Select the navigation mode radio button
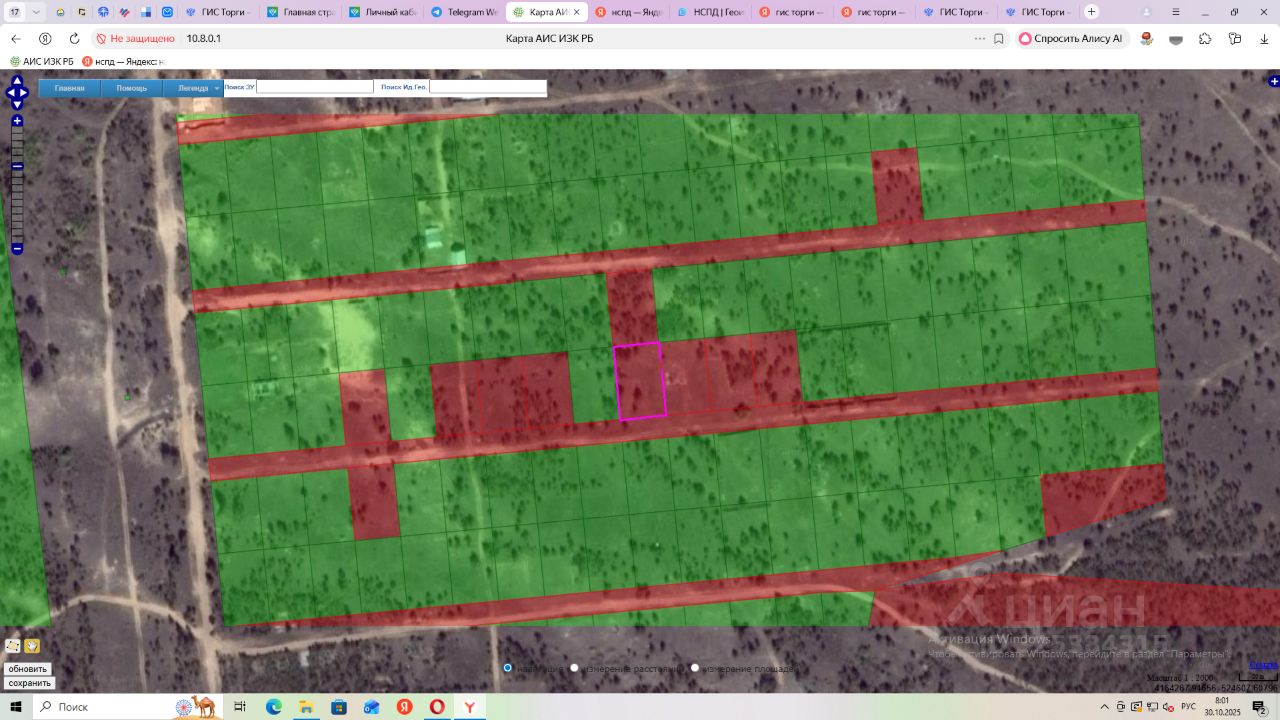The width and height of the screenshot is (1280, 720). coord(508,668)
